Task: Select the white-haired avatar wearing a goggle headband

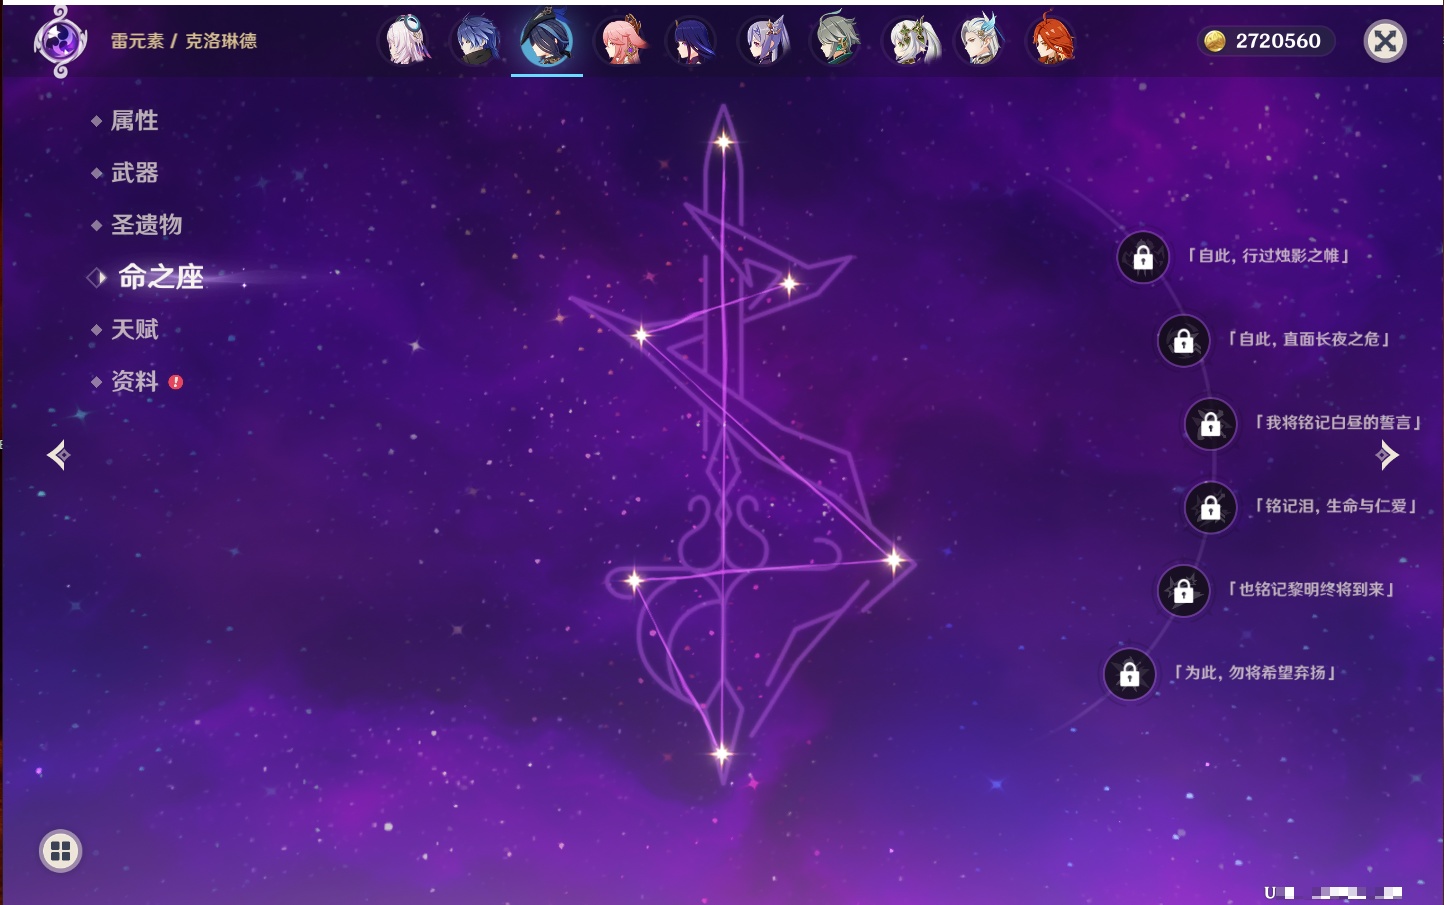Action: pyautogui.click(x=405, y=41)
